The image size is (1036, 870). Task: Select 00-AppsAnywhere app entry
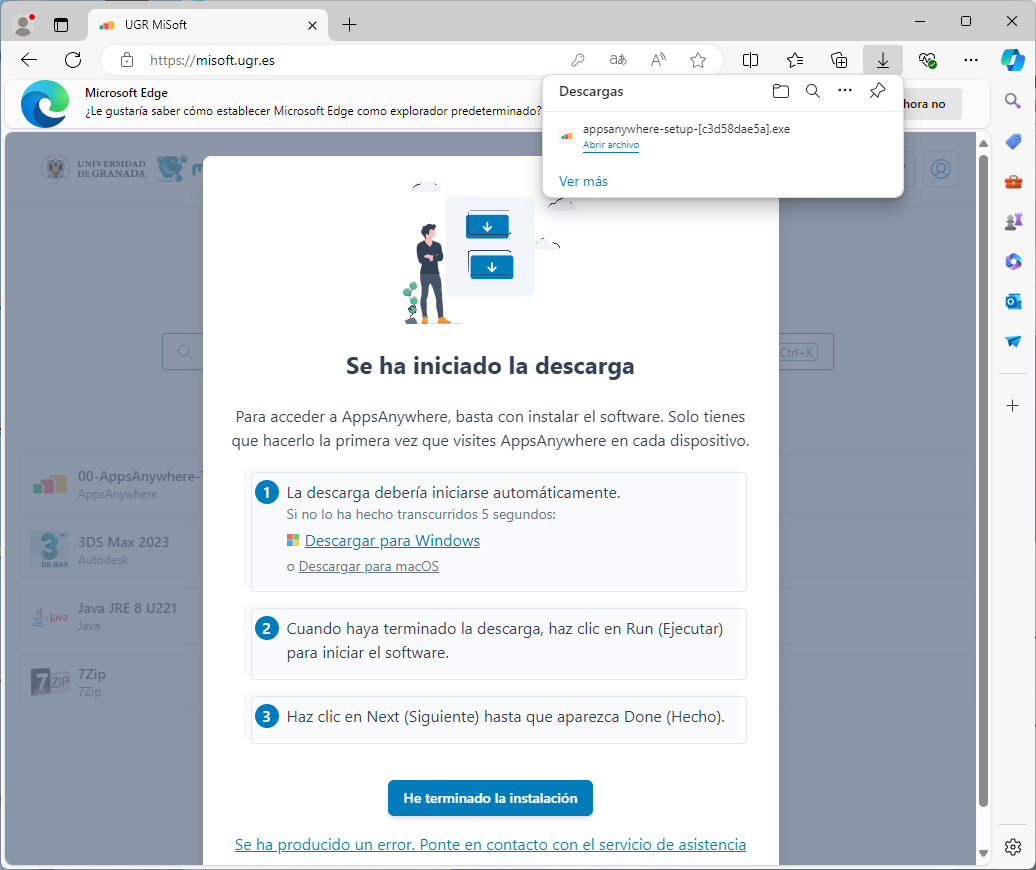point(112,484)
